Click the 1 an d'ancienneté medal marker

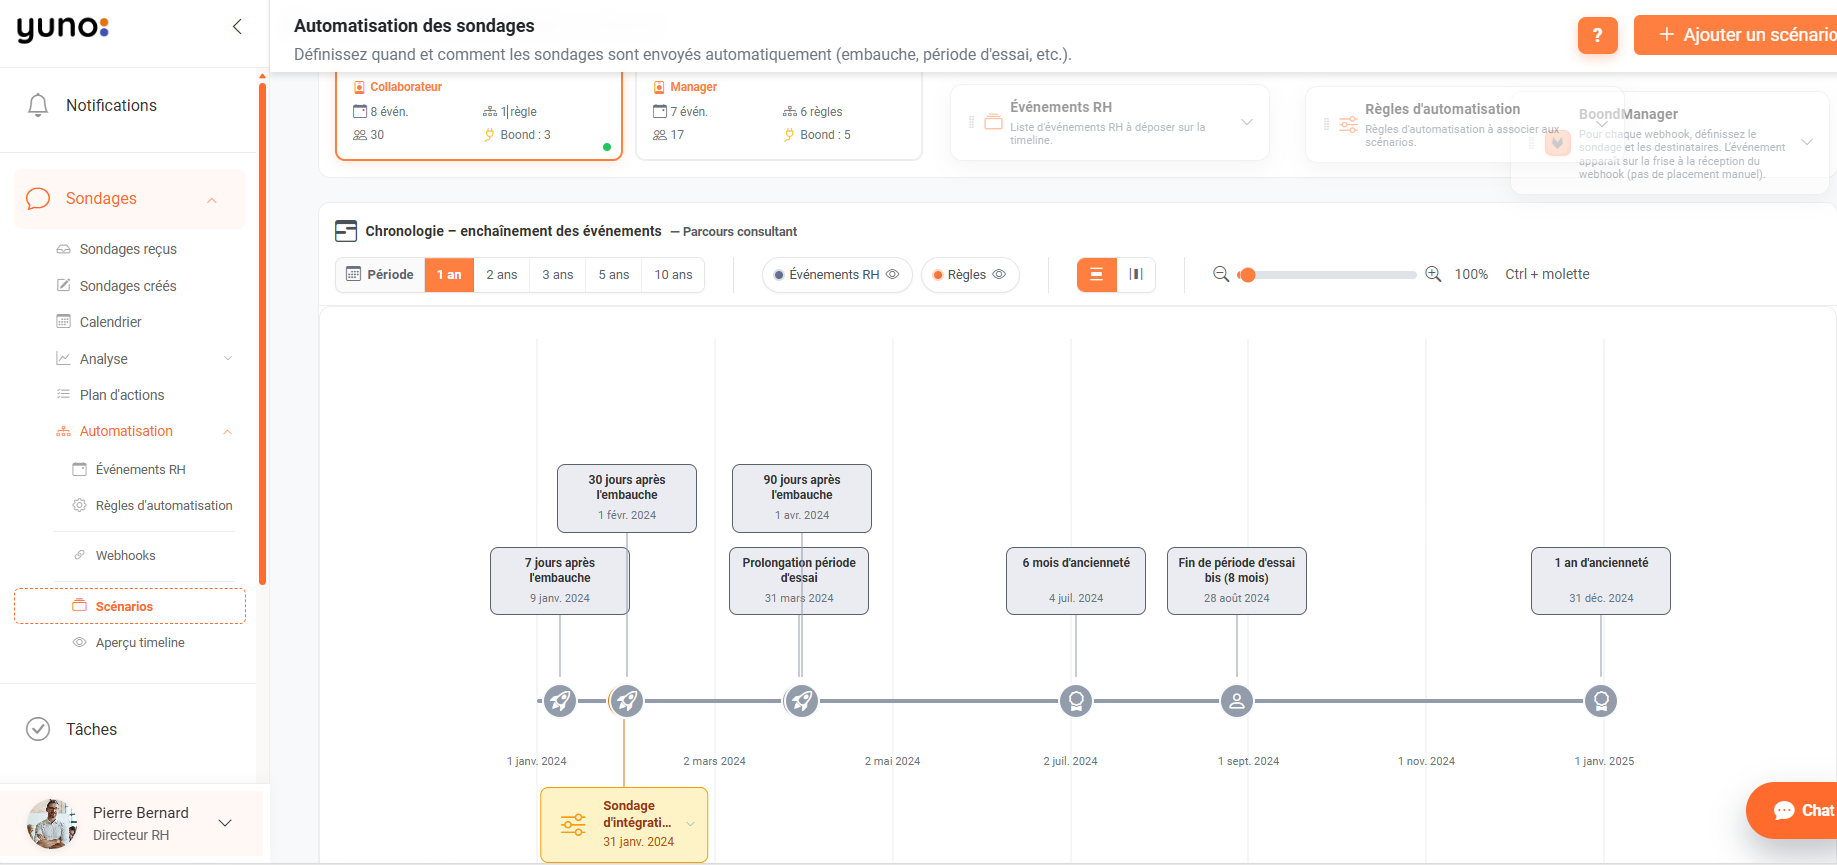[x=1601, y=701]
